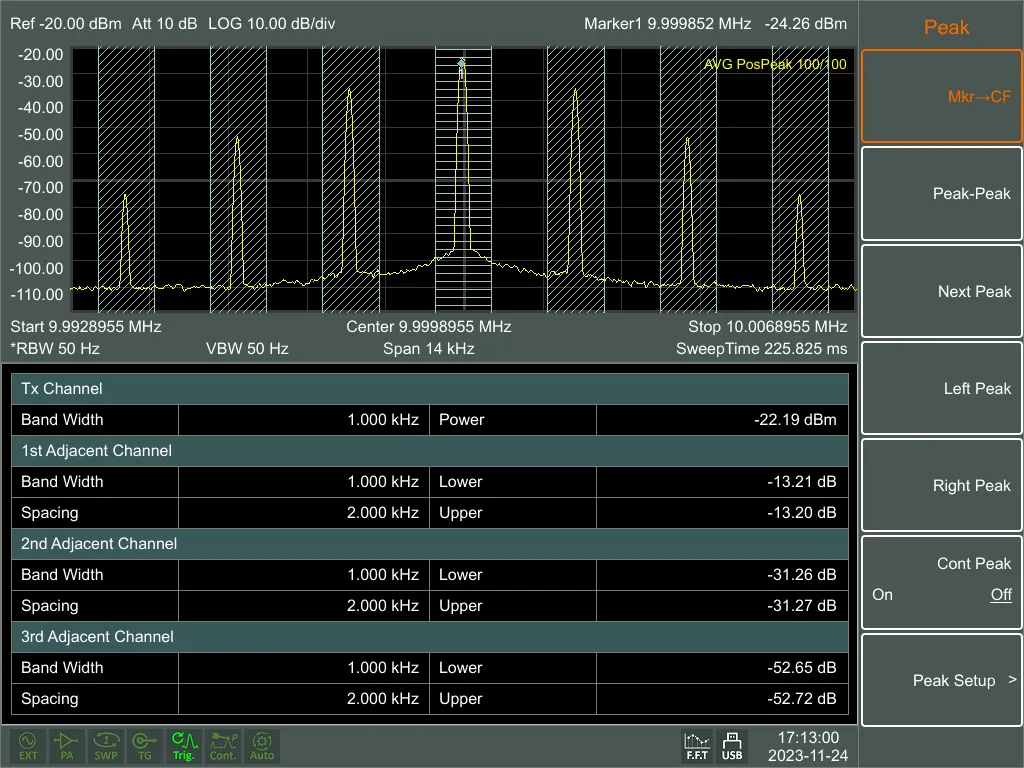
Task: Turn Cont Peak On
Action: point(882,594)
